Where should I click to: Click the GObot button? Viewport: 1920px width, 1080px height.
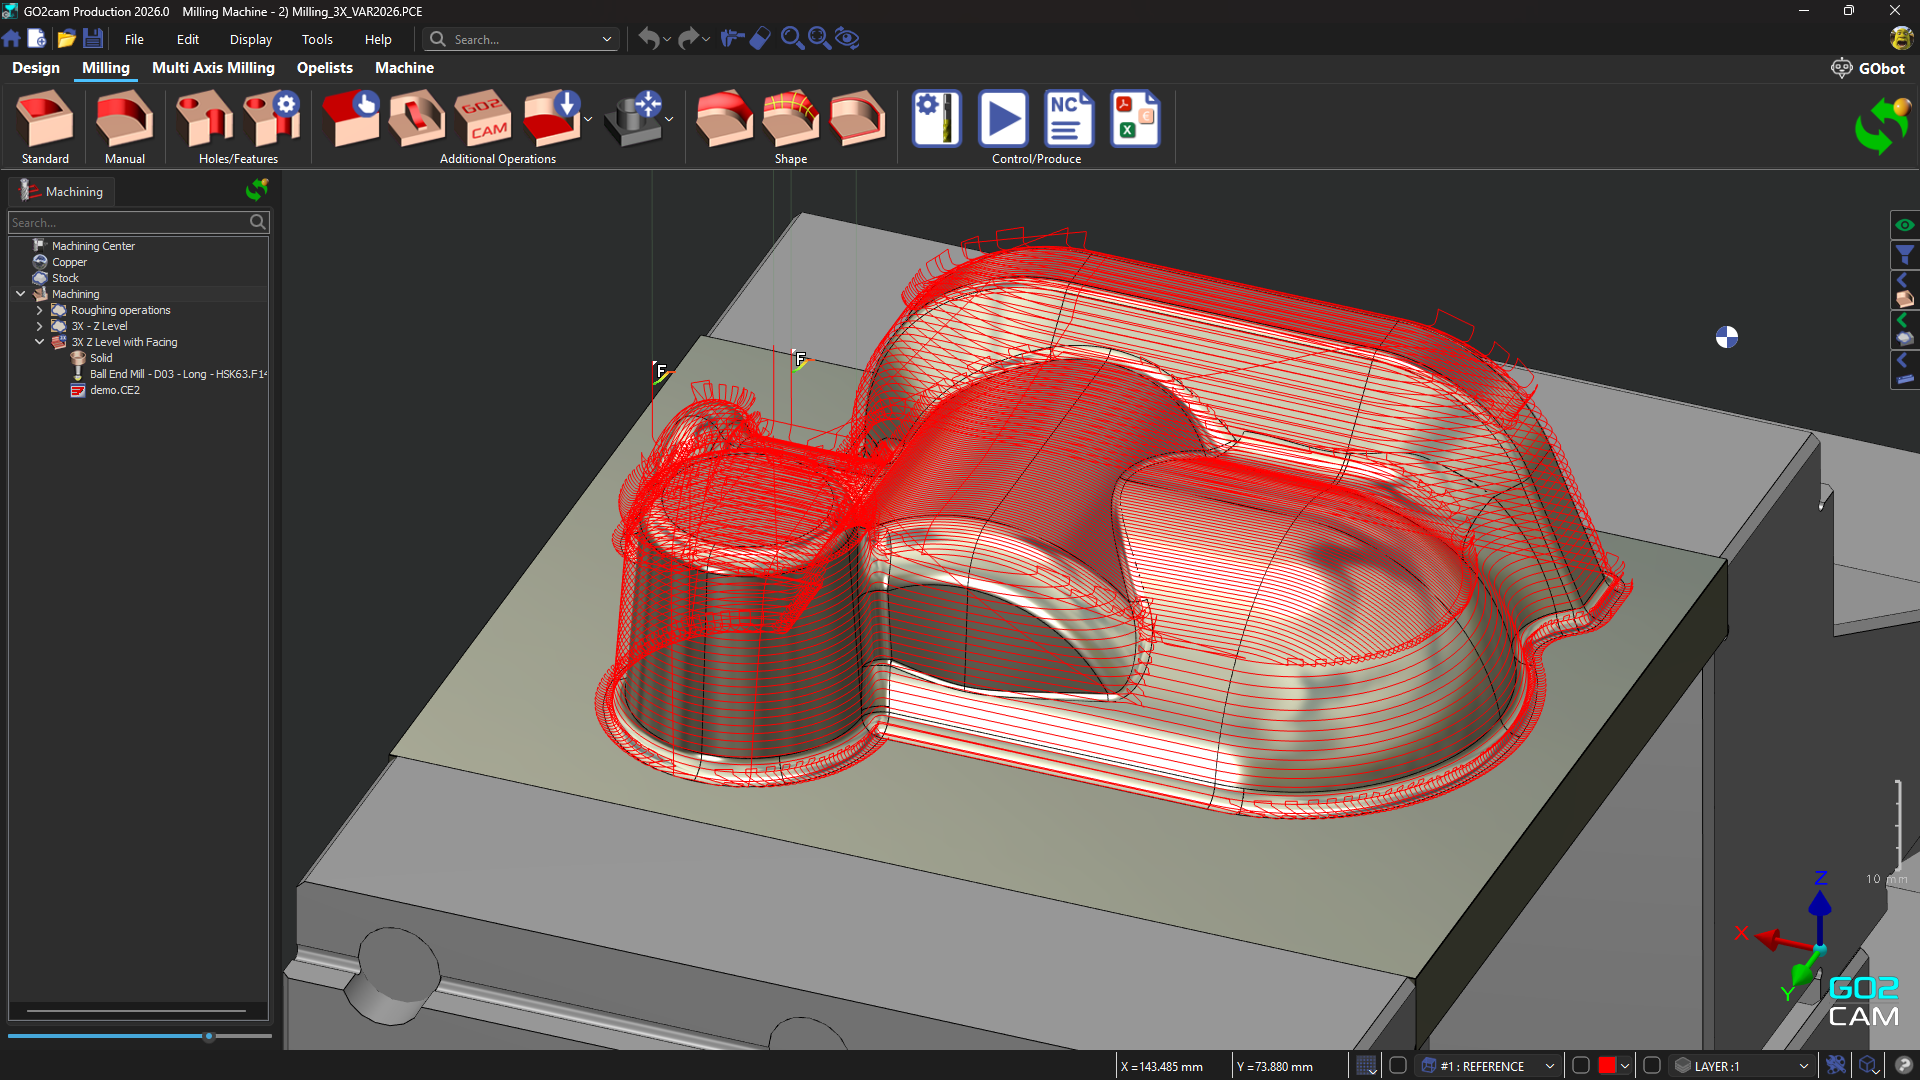[1870, 68]
